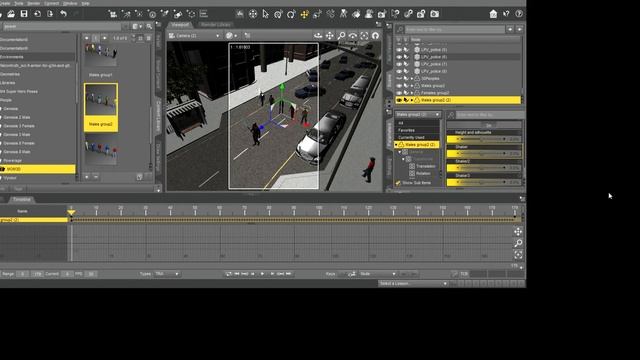Toggle the loop playback button

tap(229, 274)
